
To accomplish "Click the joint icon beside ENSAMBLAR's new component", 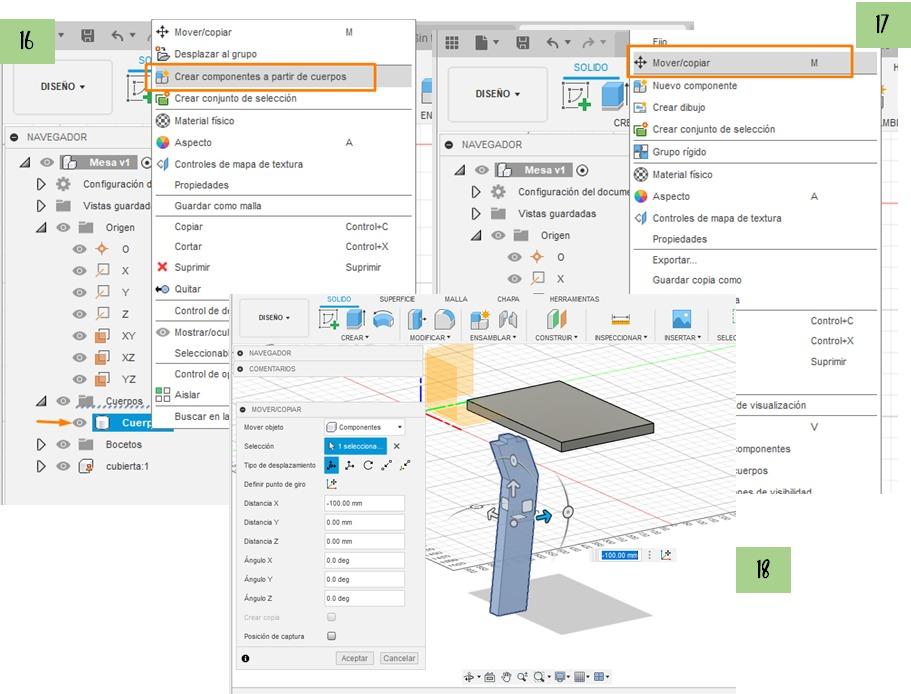I will tap(508, 319).
